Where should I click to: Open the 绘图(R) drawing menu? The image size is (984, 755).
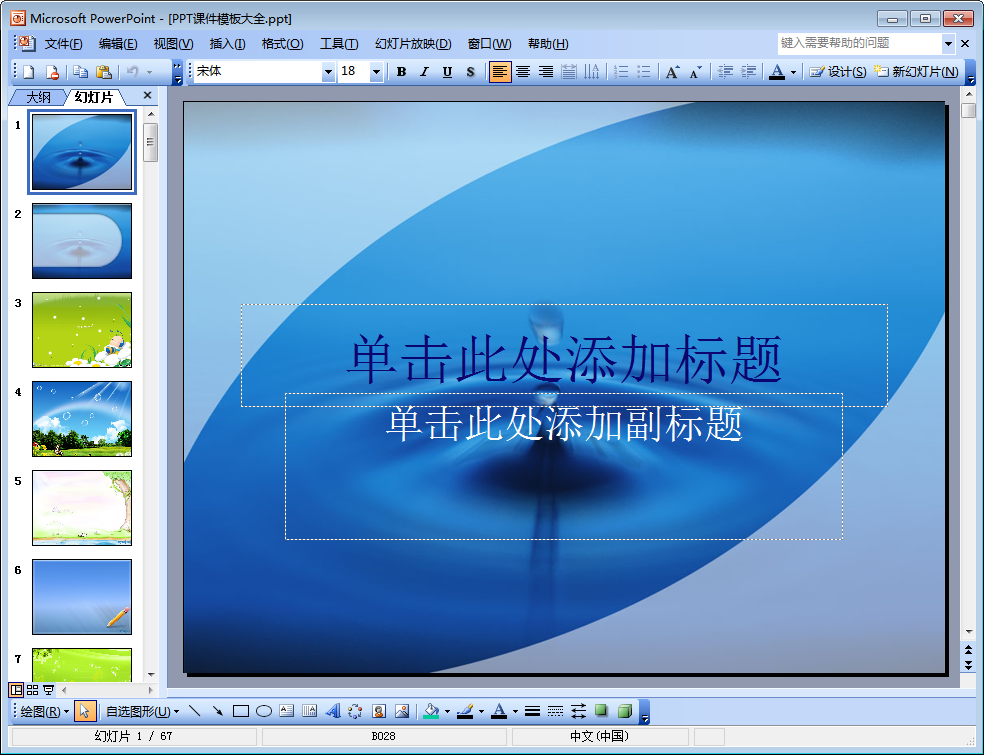pyautogui.click(x=45, y=712)
